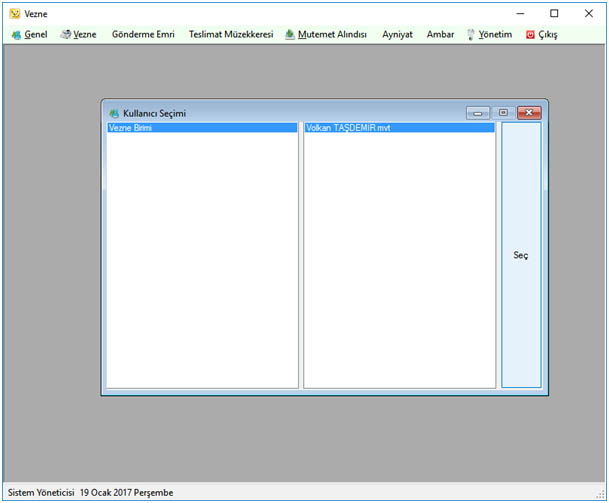Viewport: 609px width, 503px height.
Task: Click the Sistem Yöneticisi status bar text
Action: point(41,493)
